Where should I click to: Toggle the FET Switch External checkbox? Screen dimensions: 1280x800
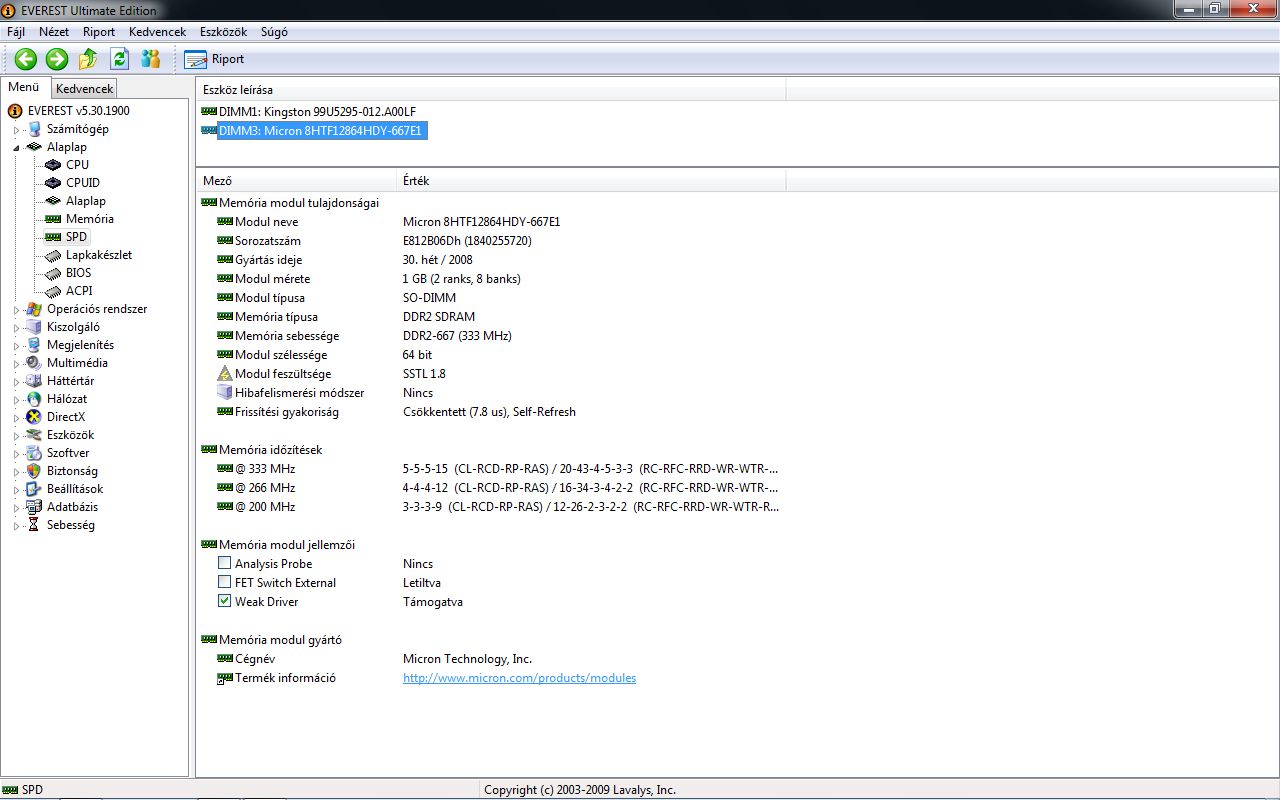click(225, 583)
